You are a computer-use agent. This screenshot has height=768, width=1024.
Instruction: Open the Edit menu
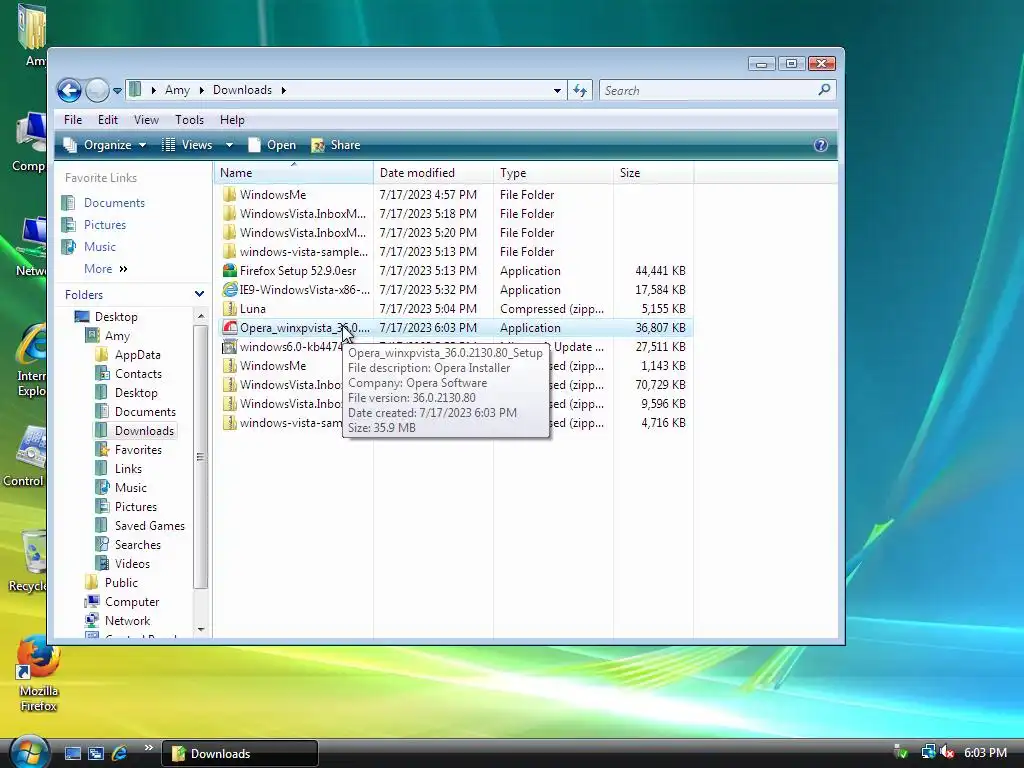click(x=108, y=120)
